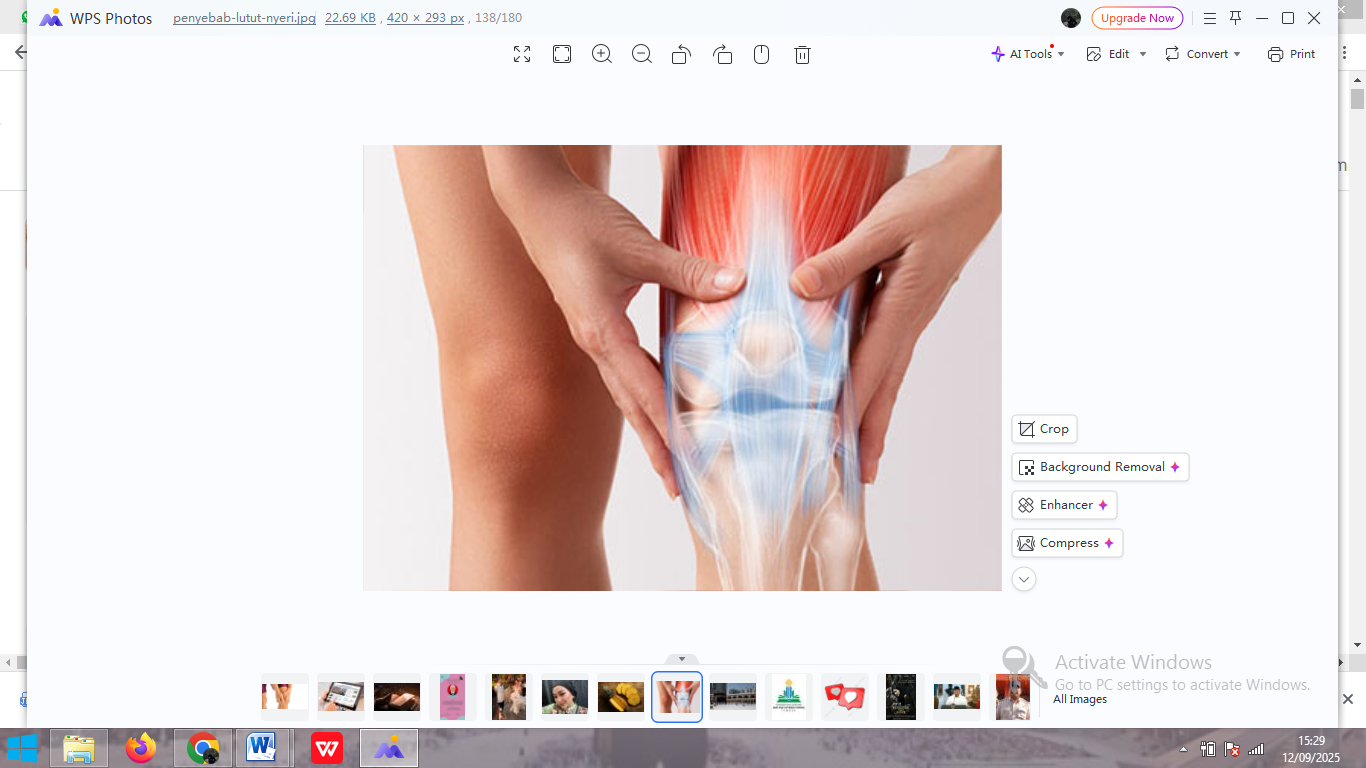Select the woman in hijab thumbnail
This screenshot has height=768, width=1366.
pyautogui.click(x=565, y=697)
